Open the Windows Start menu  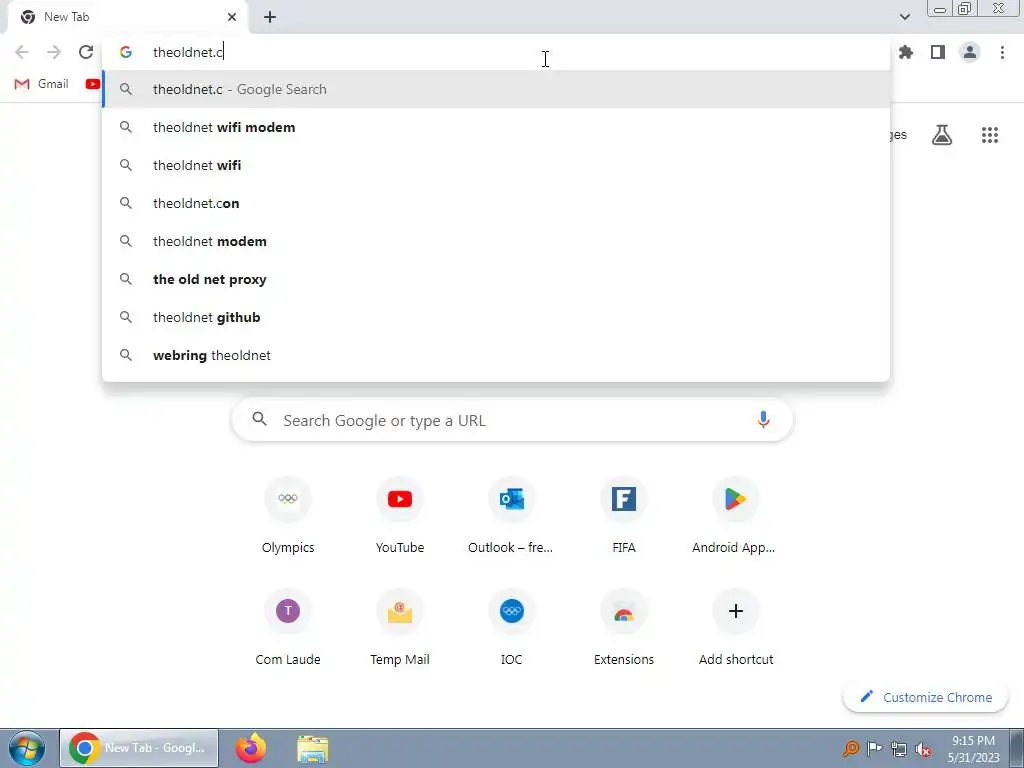27,748
